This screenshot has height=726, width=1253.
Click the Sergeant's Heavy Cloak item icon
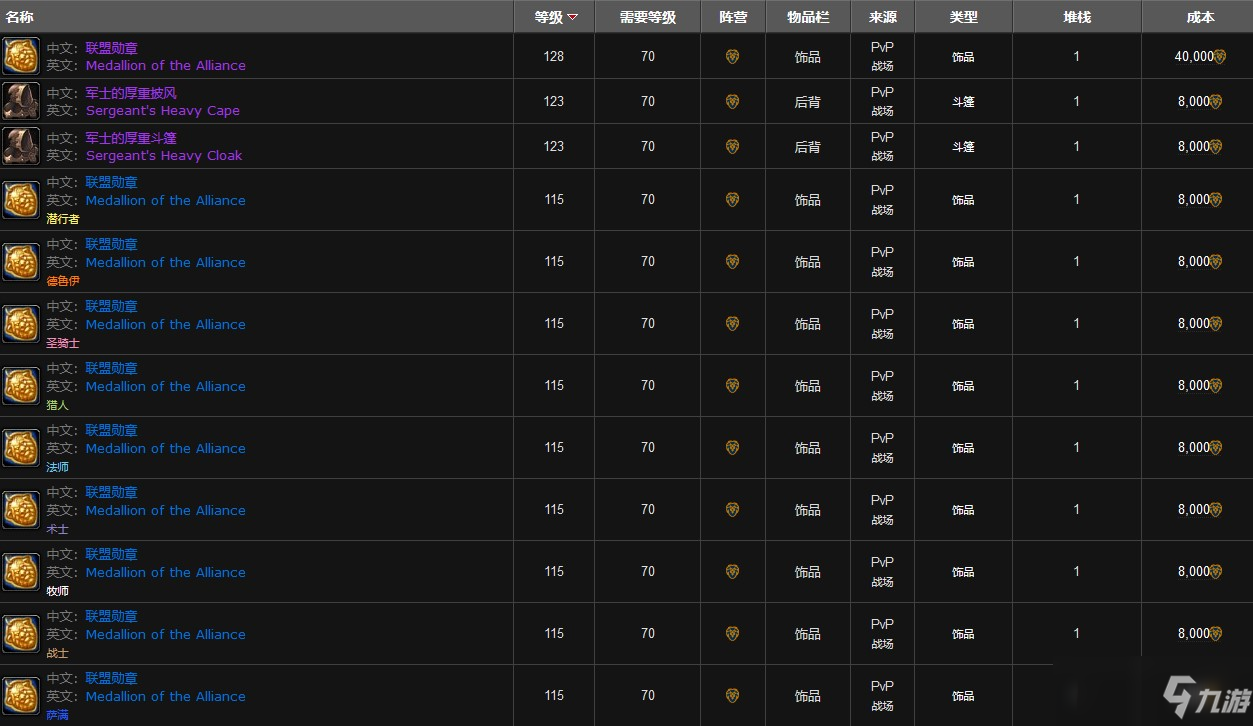pyautogui.click(x=21, y=146)
